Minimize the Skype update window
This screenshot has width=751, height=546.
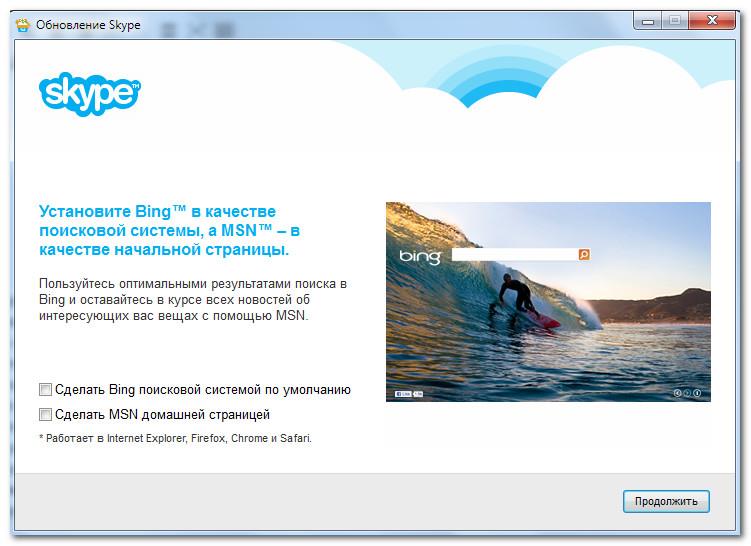point(649,18)
